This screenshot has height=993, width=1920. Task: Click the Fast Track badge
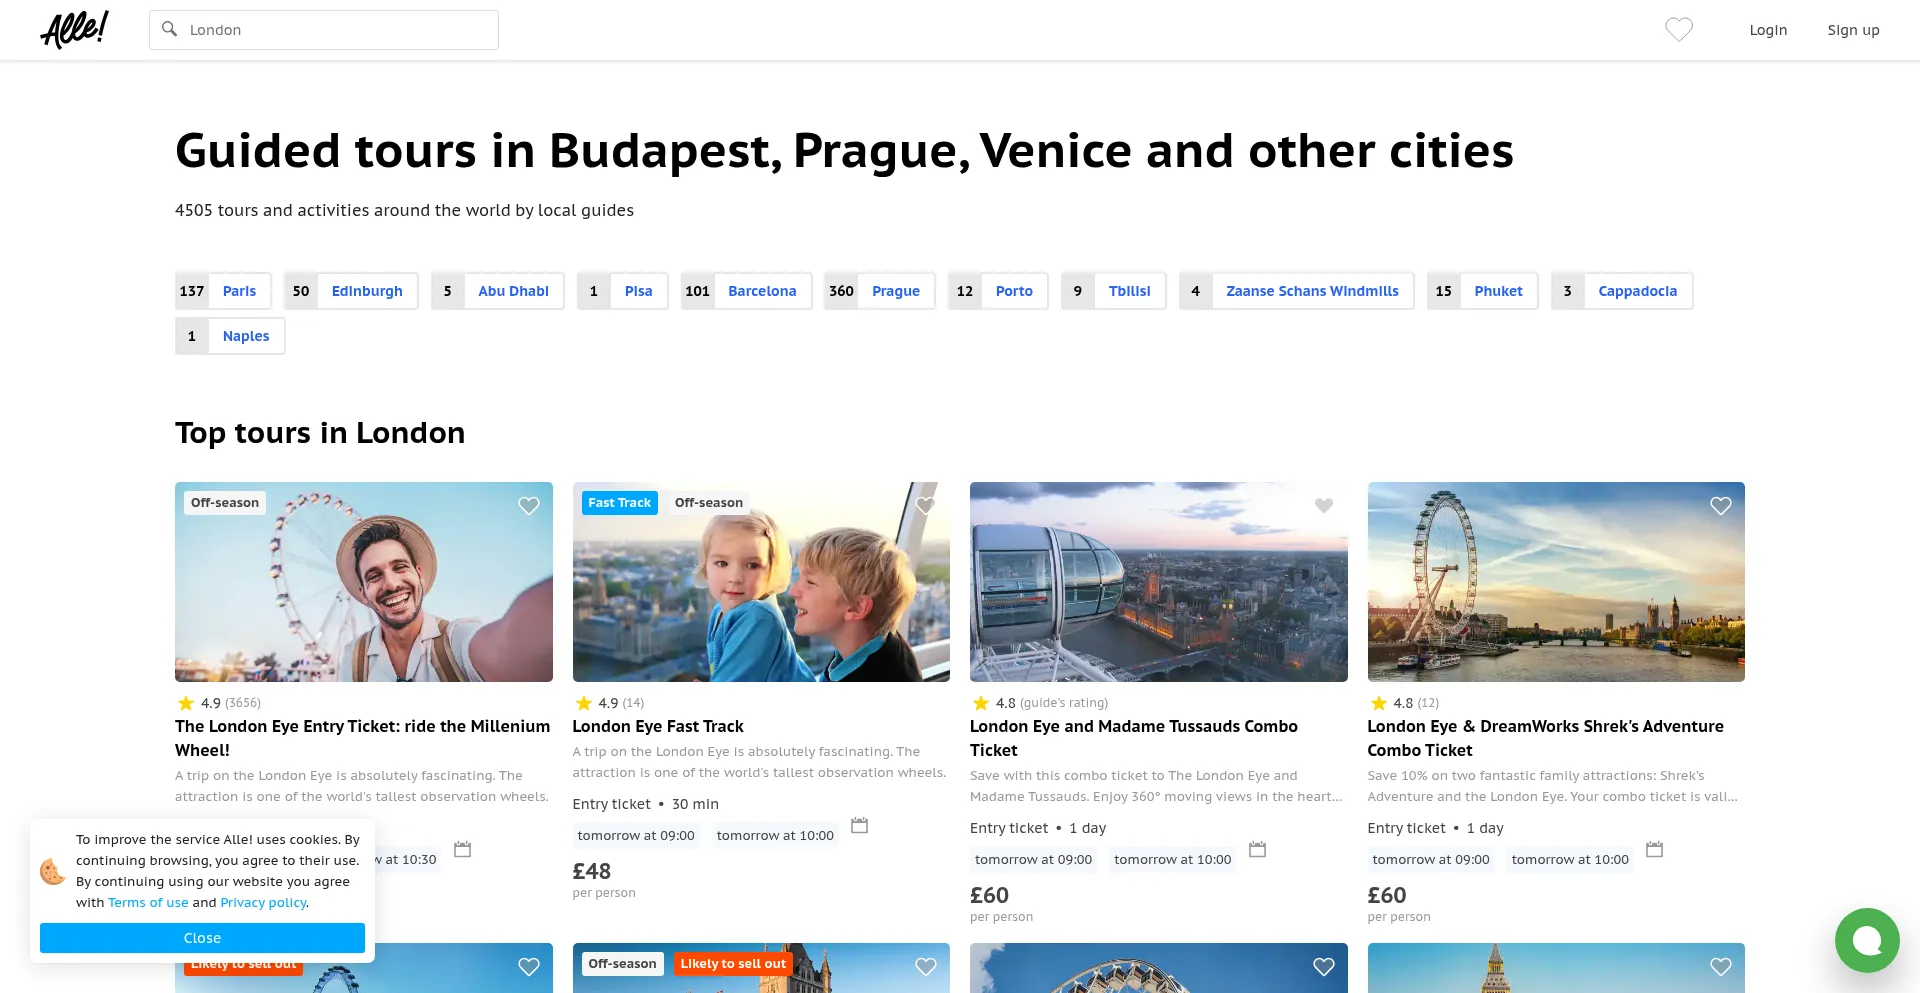click(619, 503)
